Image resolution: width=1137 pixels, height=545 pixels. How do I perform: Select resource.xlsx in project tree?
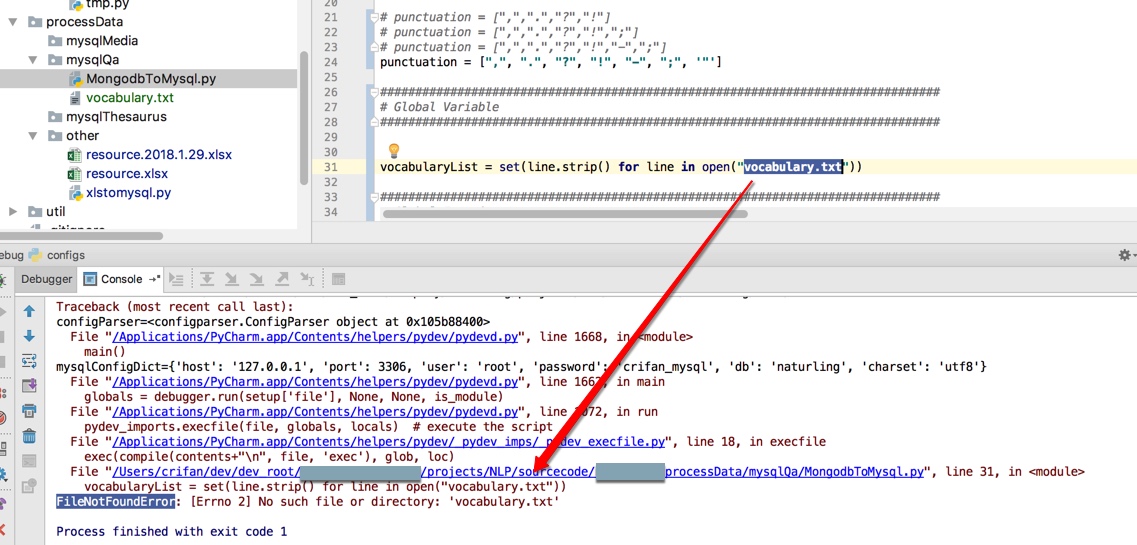click(x=127, y=173)
